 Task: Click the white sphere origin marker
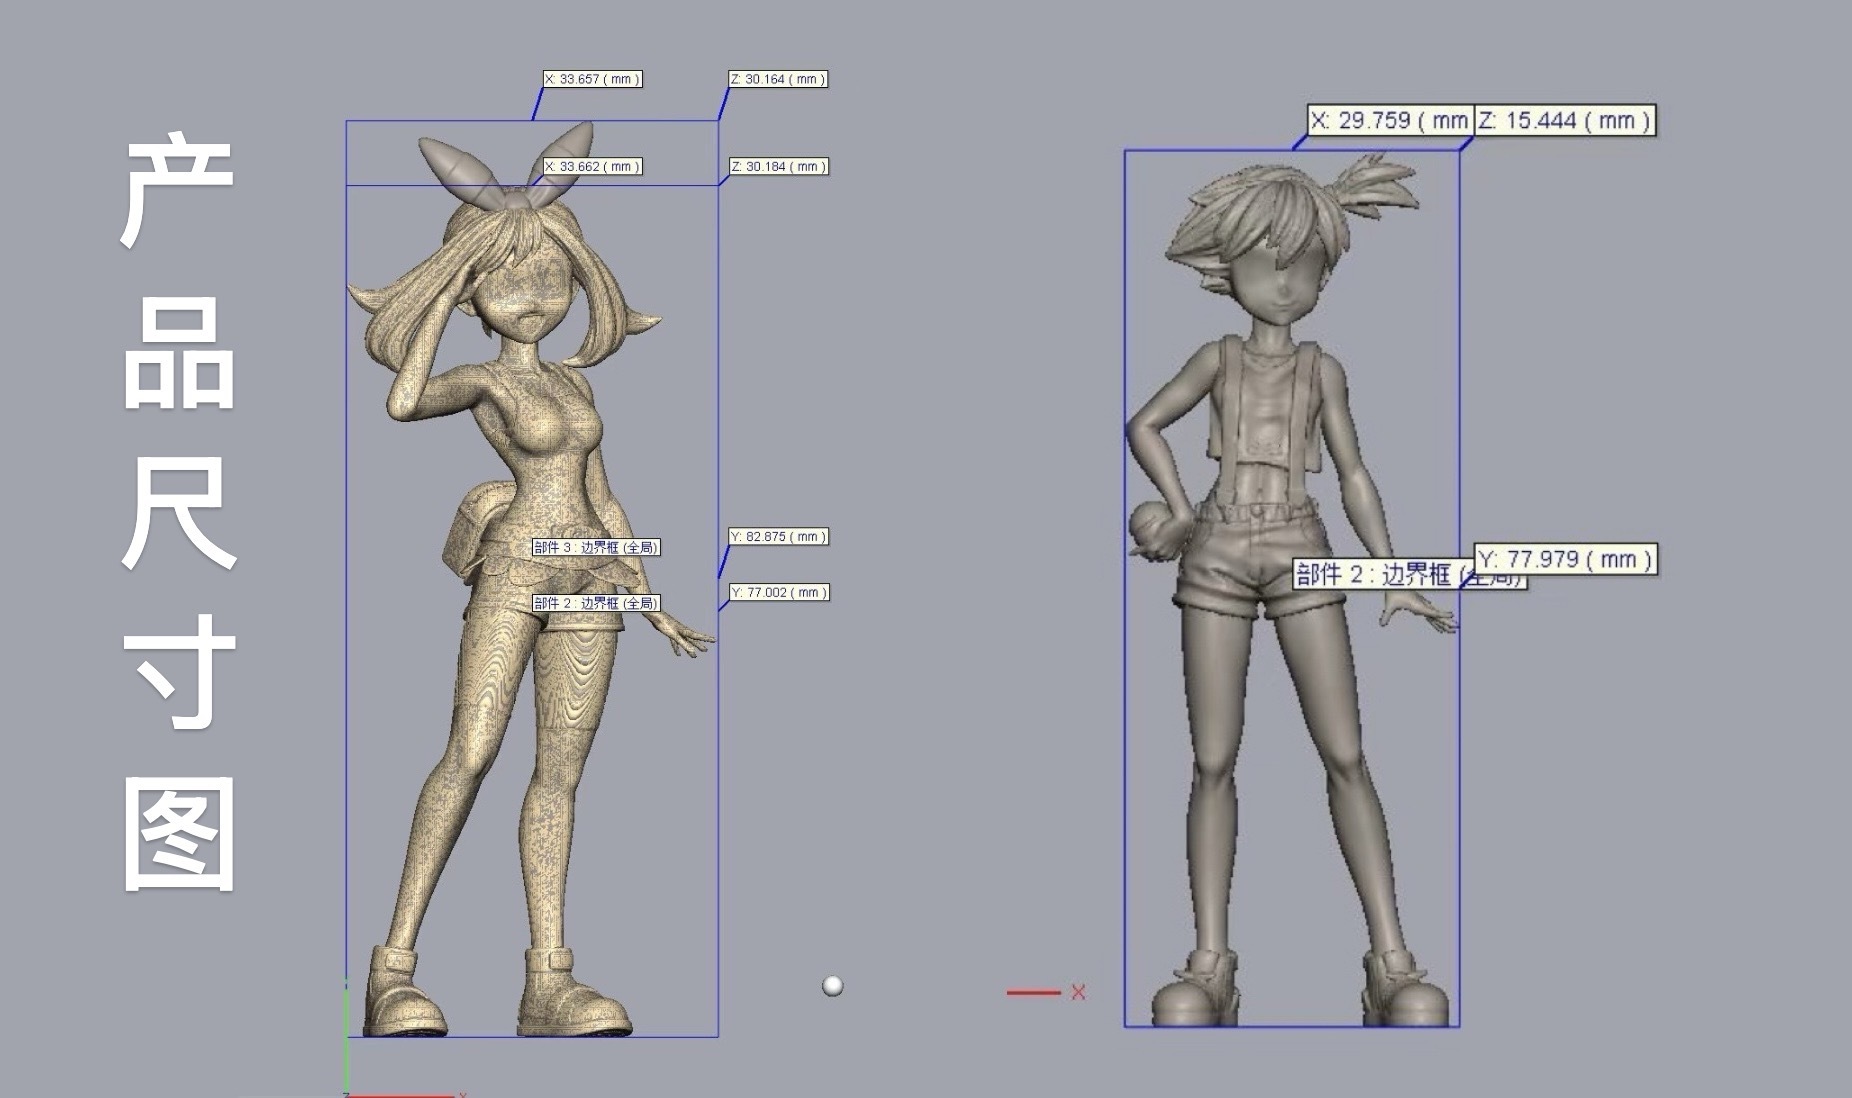(832, 986)
